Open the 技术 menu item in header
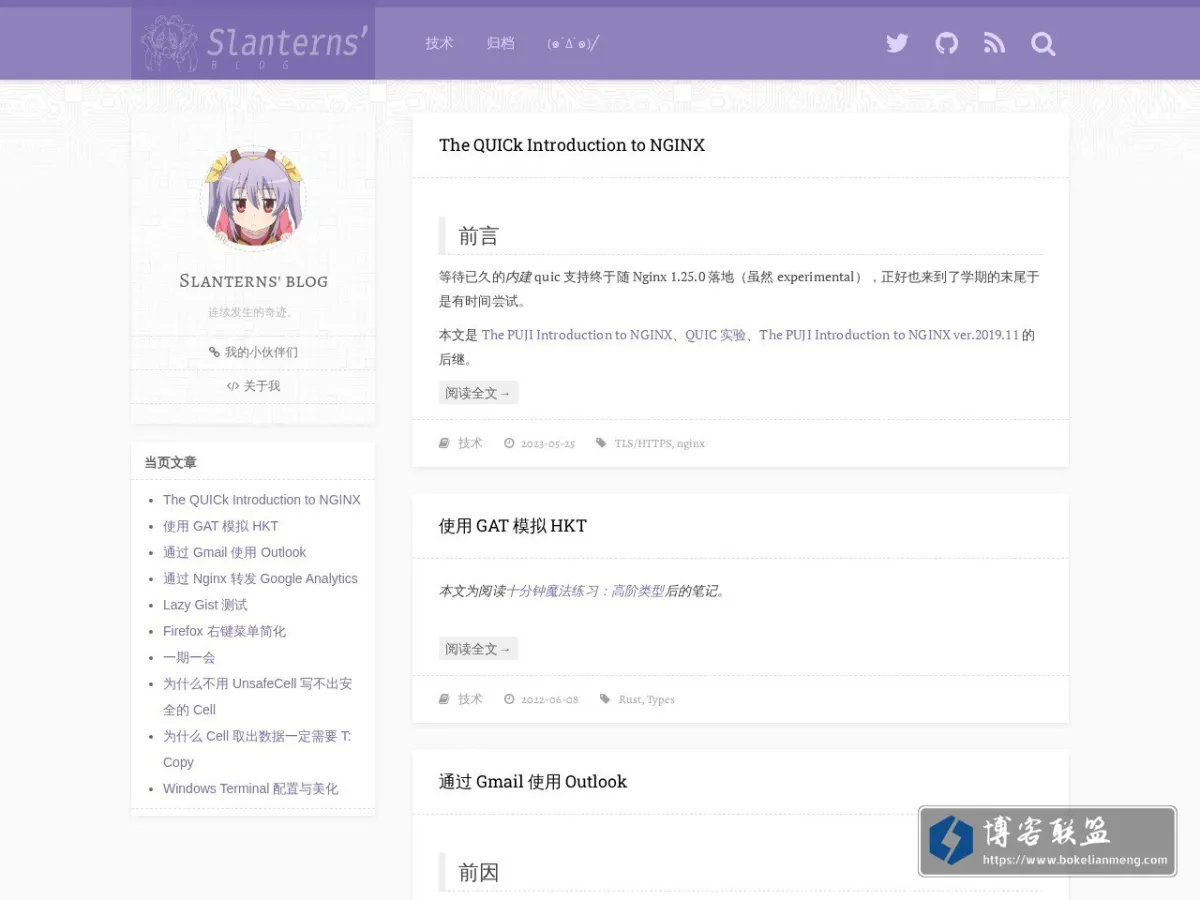 439,43
